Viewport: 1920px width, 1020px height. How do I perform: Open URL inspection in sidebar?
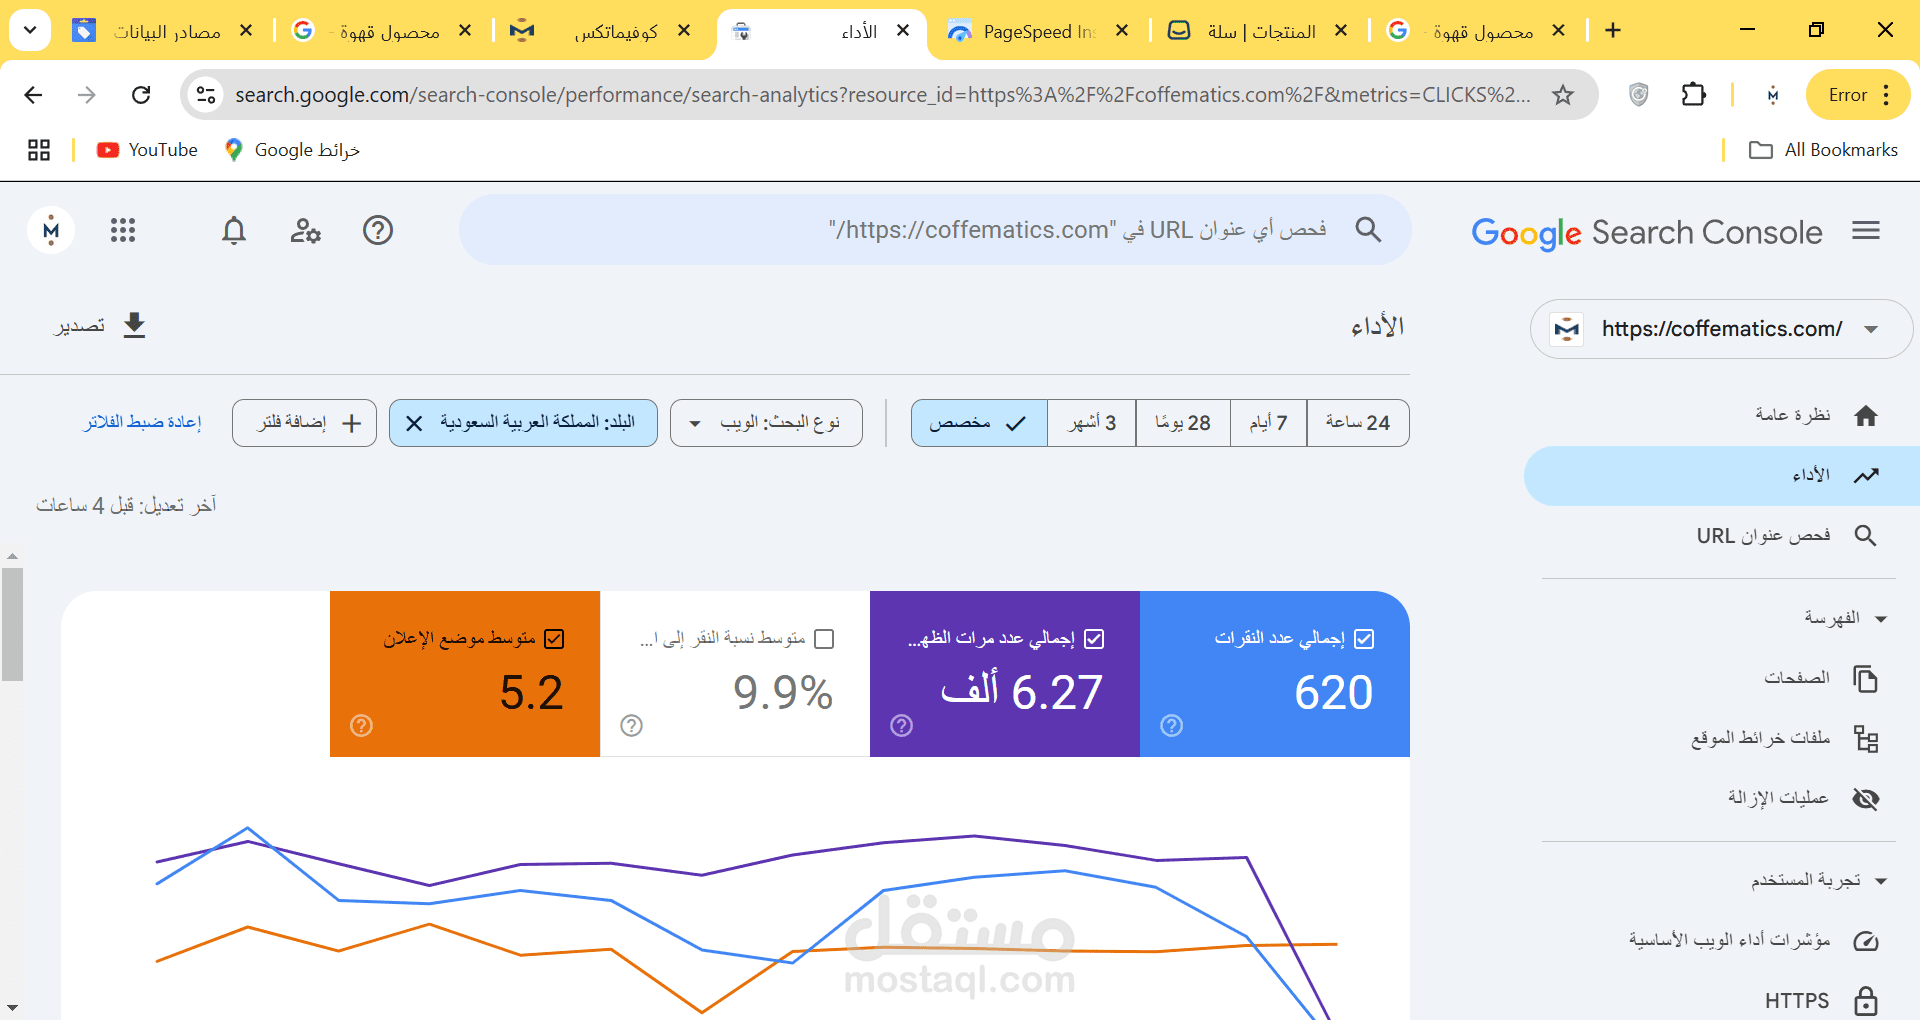click(1786, 536)
